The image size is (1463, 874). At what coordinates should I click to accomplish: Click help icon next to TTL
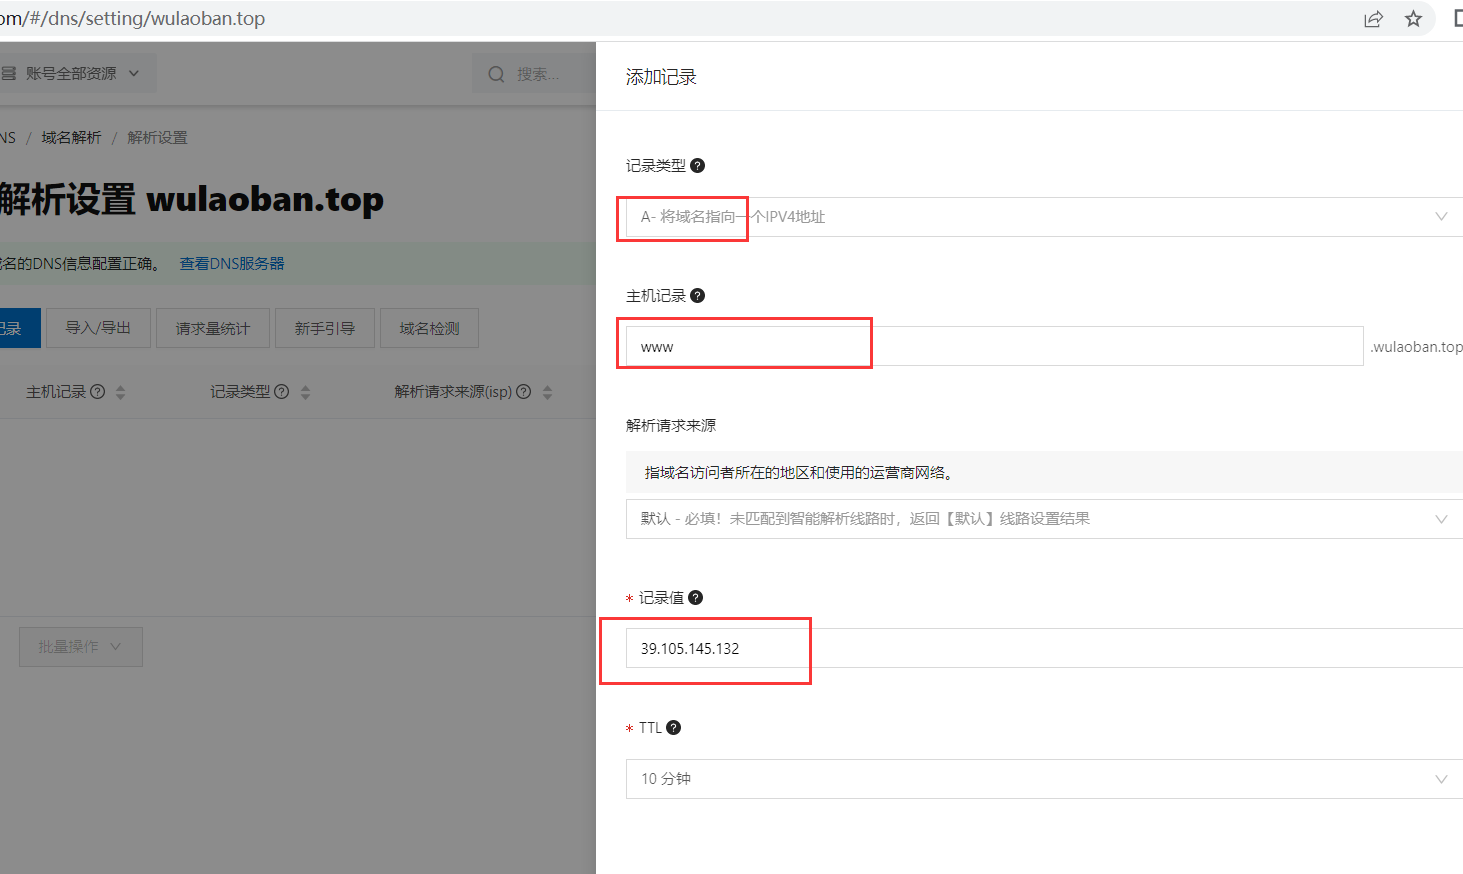[x=674, y=728]
